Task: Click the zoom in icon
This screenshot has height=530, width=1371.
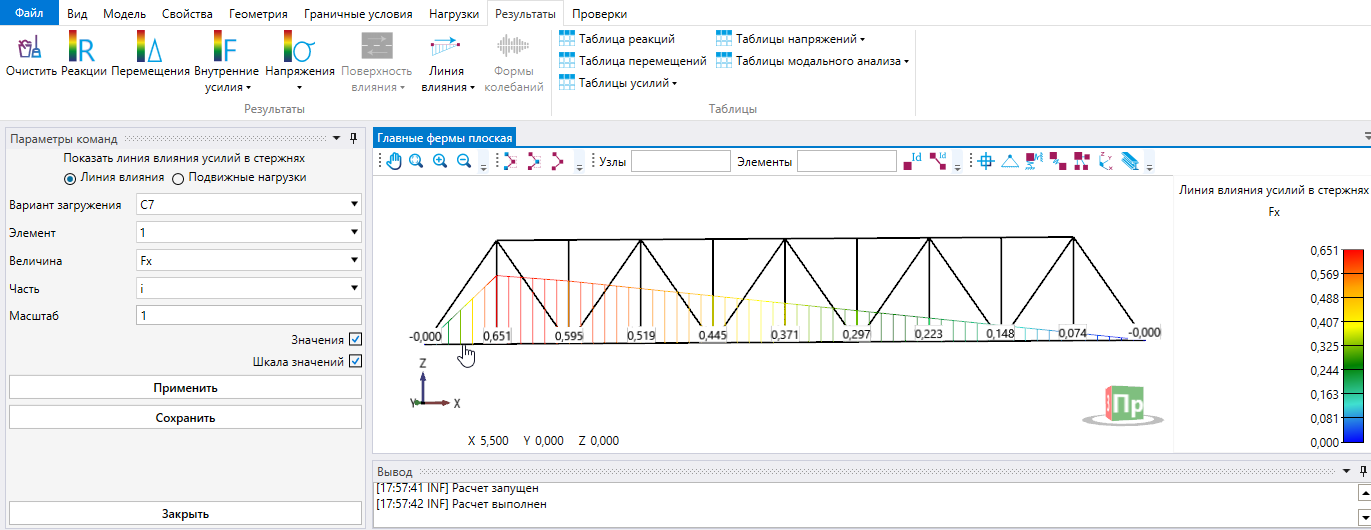Action: pyautogui.click(x=440, y=161)
